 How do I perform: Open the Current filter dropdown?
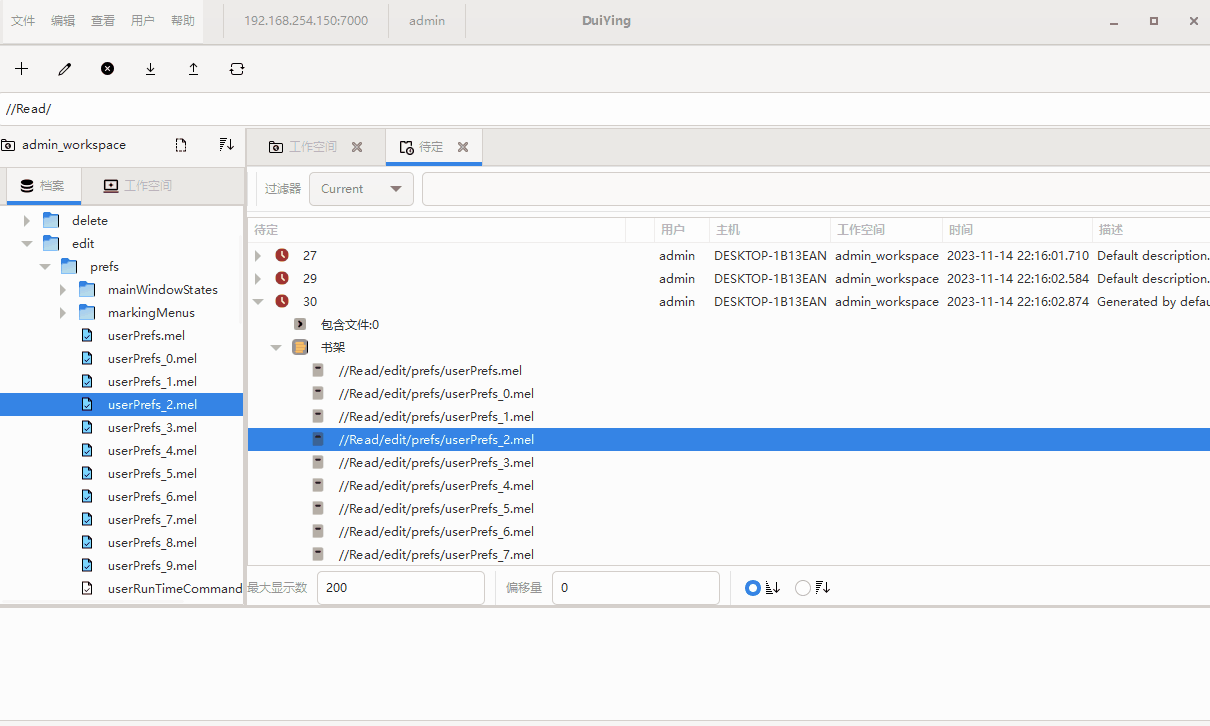(361, 189)
